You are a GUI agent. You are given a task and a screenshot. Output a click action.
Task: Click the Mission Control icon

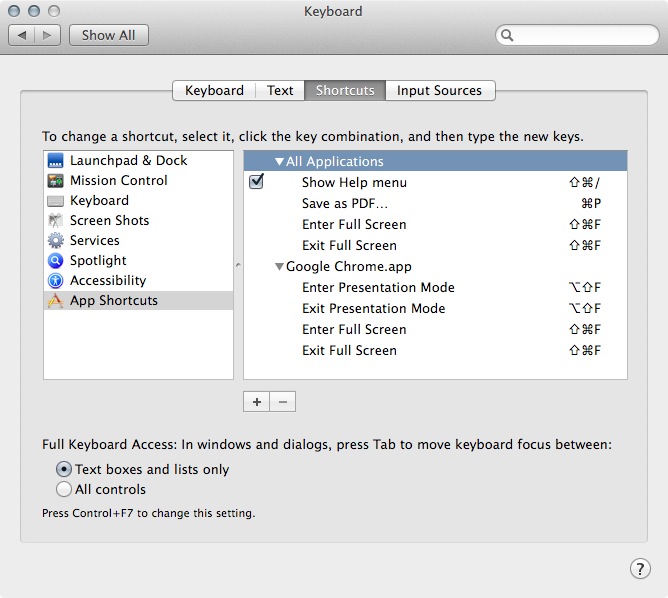click(55, 181)
